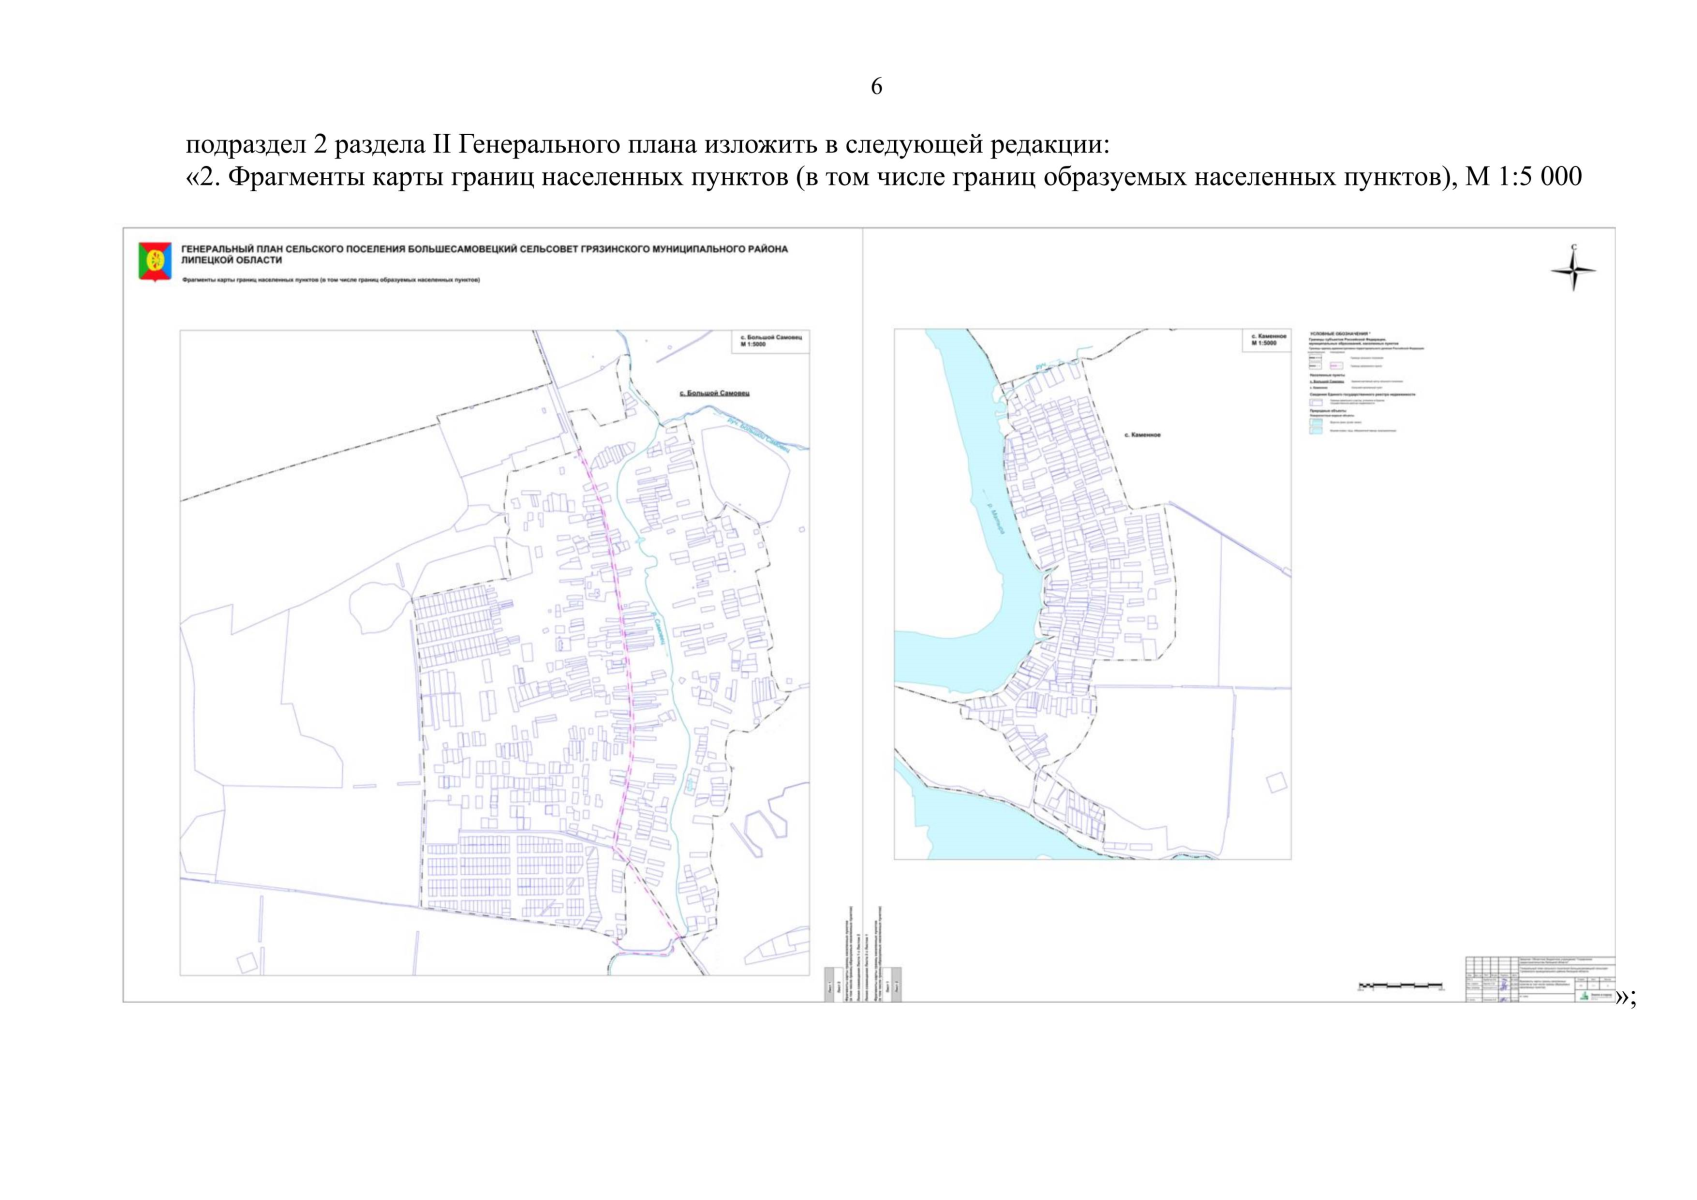
Task: Click underlined 'с. Большой Самовец' map label
Action: tap(714, 393)
